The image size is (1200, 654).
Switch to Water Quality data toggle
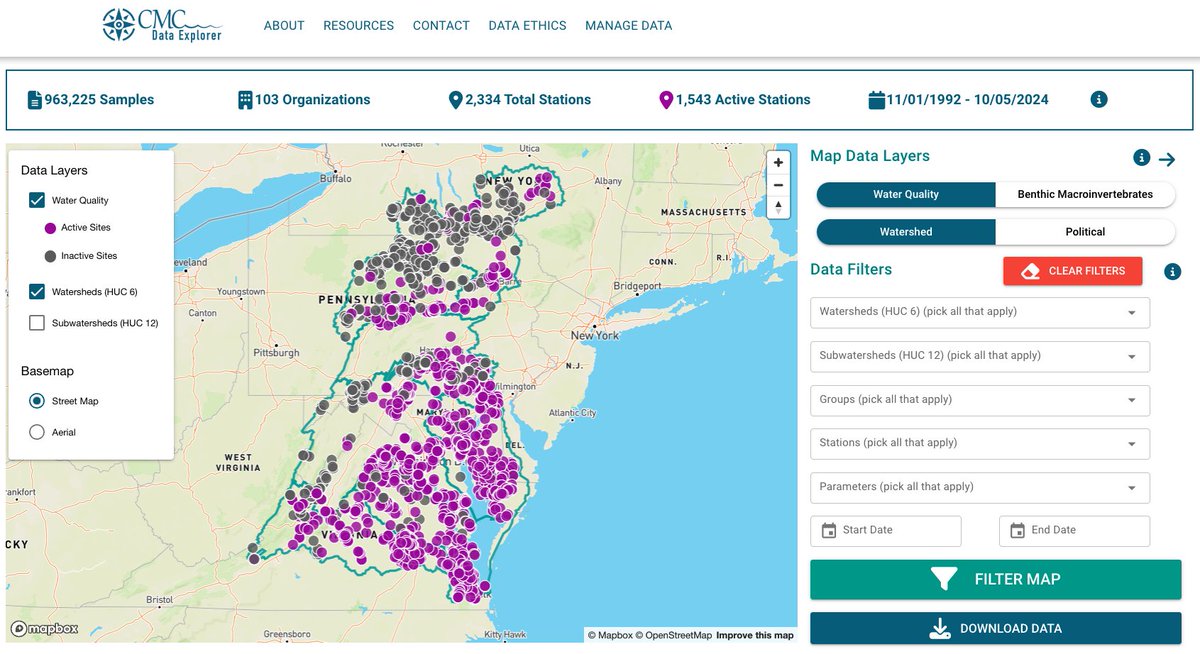[906, 194]
